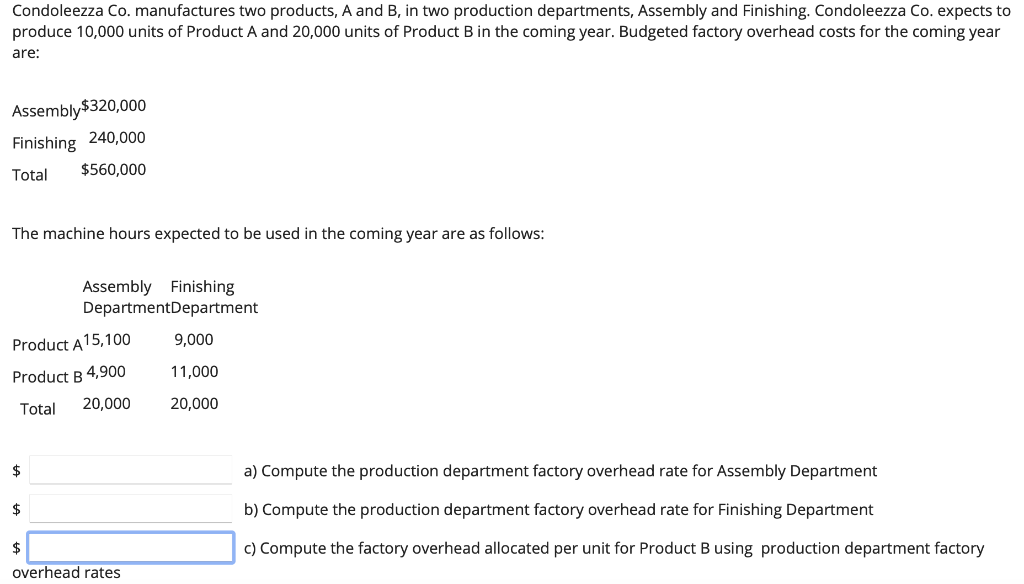This screenshot has height=584, width=1024.
Task: Select the 'overhead rates' text below part c
Action: coord(66,572)
